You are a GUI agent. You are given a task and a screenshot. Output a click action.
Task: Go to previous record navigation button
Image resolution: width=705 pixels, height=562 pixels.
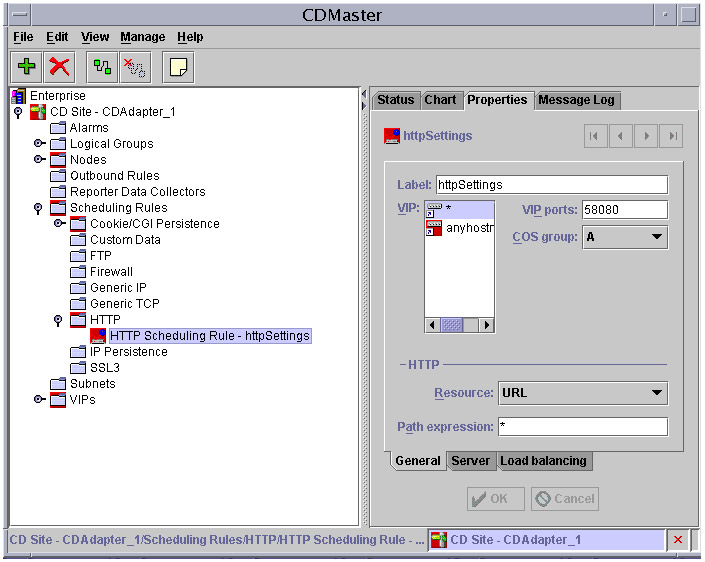(x=620, y=136)
